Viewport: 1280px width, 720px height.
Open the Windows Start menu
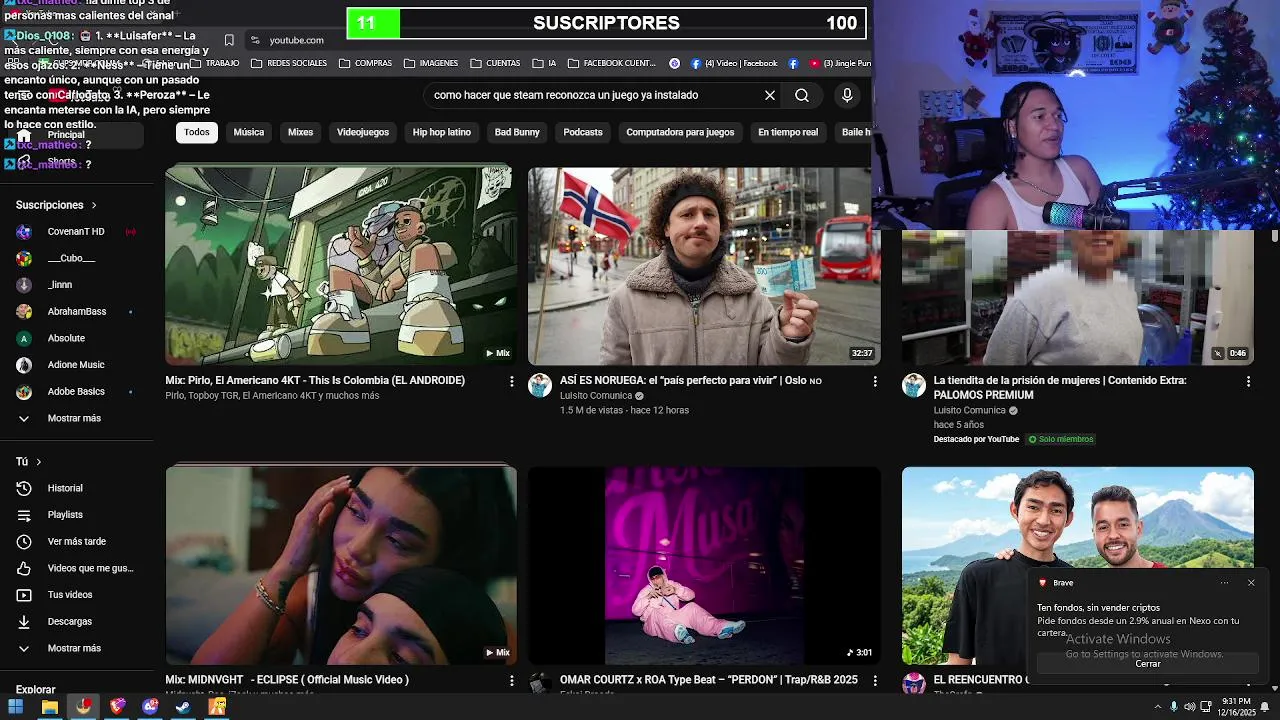tap(15, 707)
